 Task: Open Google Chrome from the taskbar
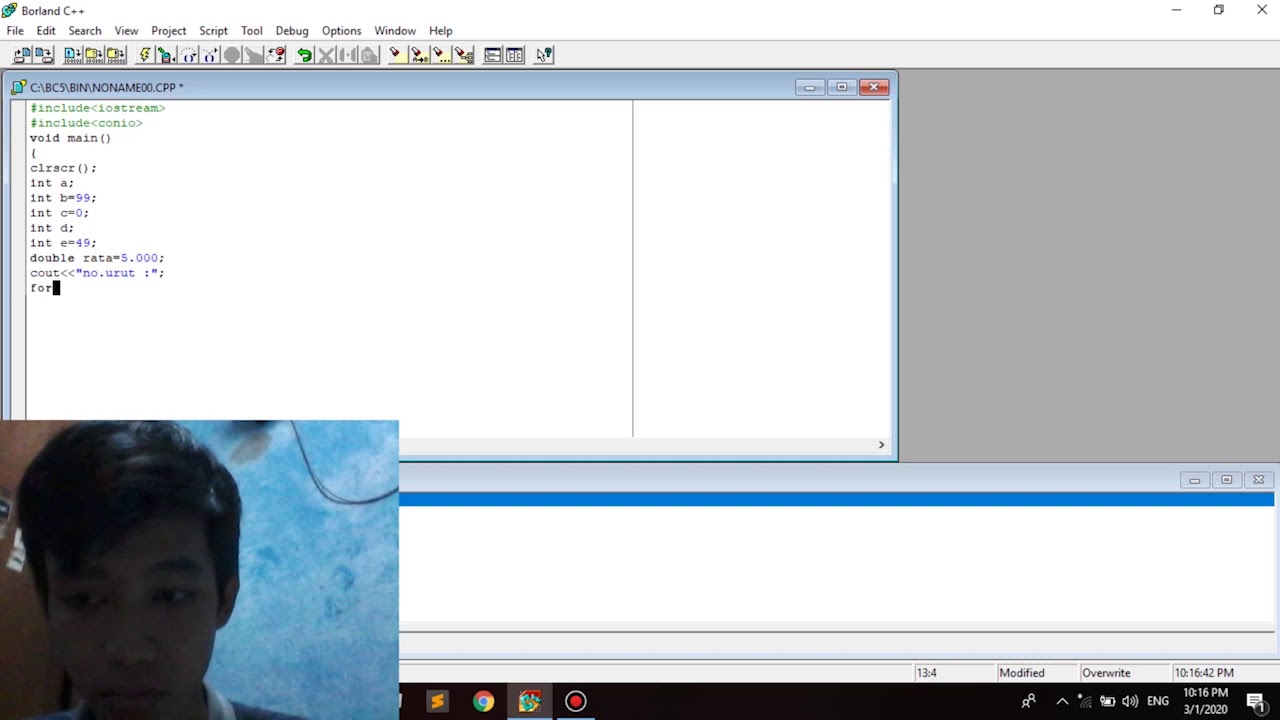(483, 702)
